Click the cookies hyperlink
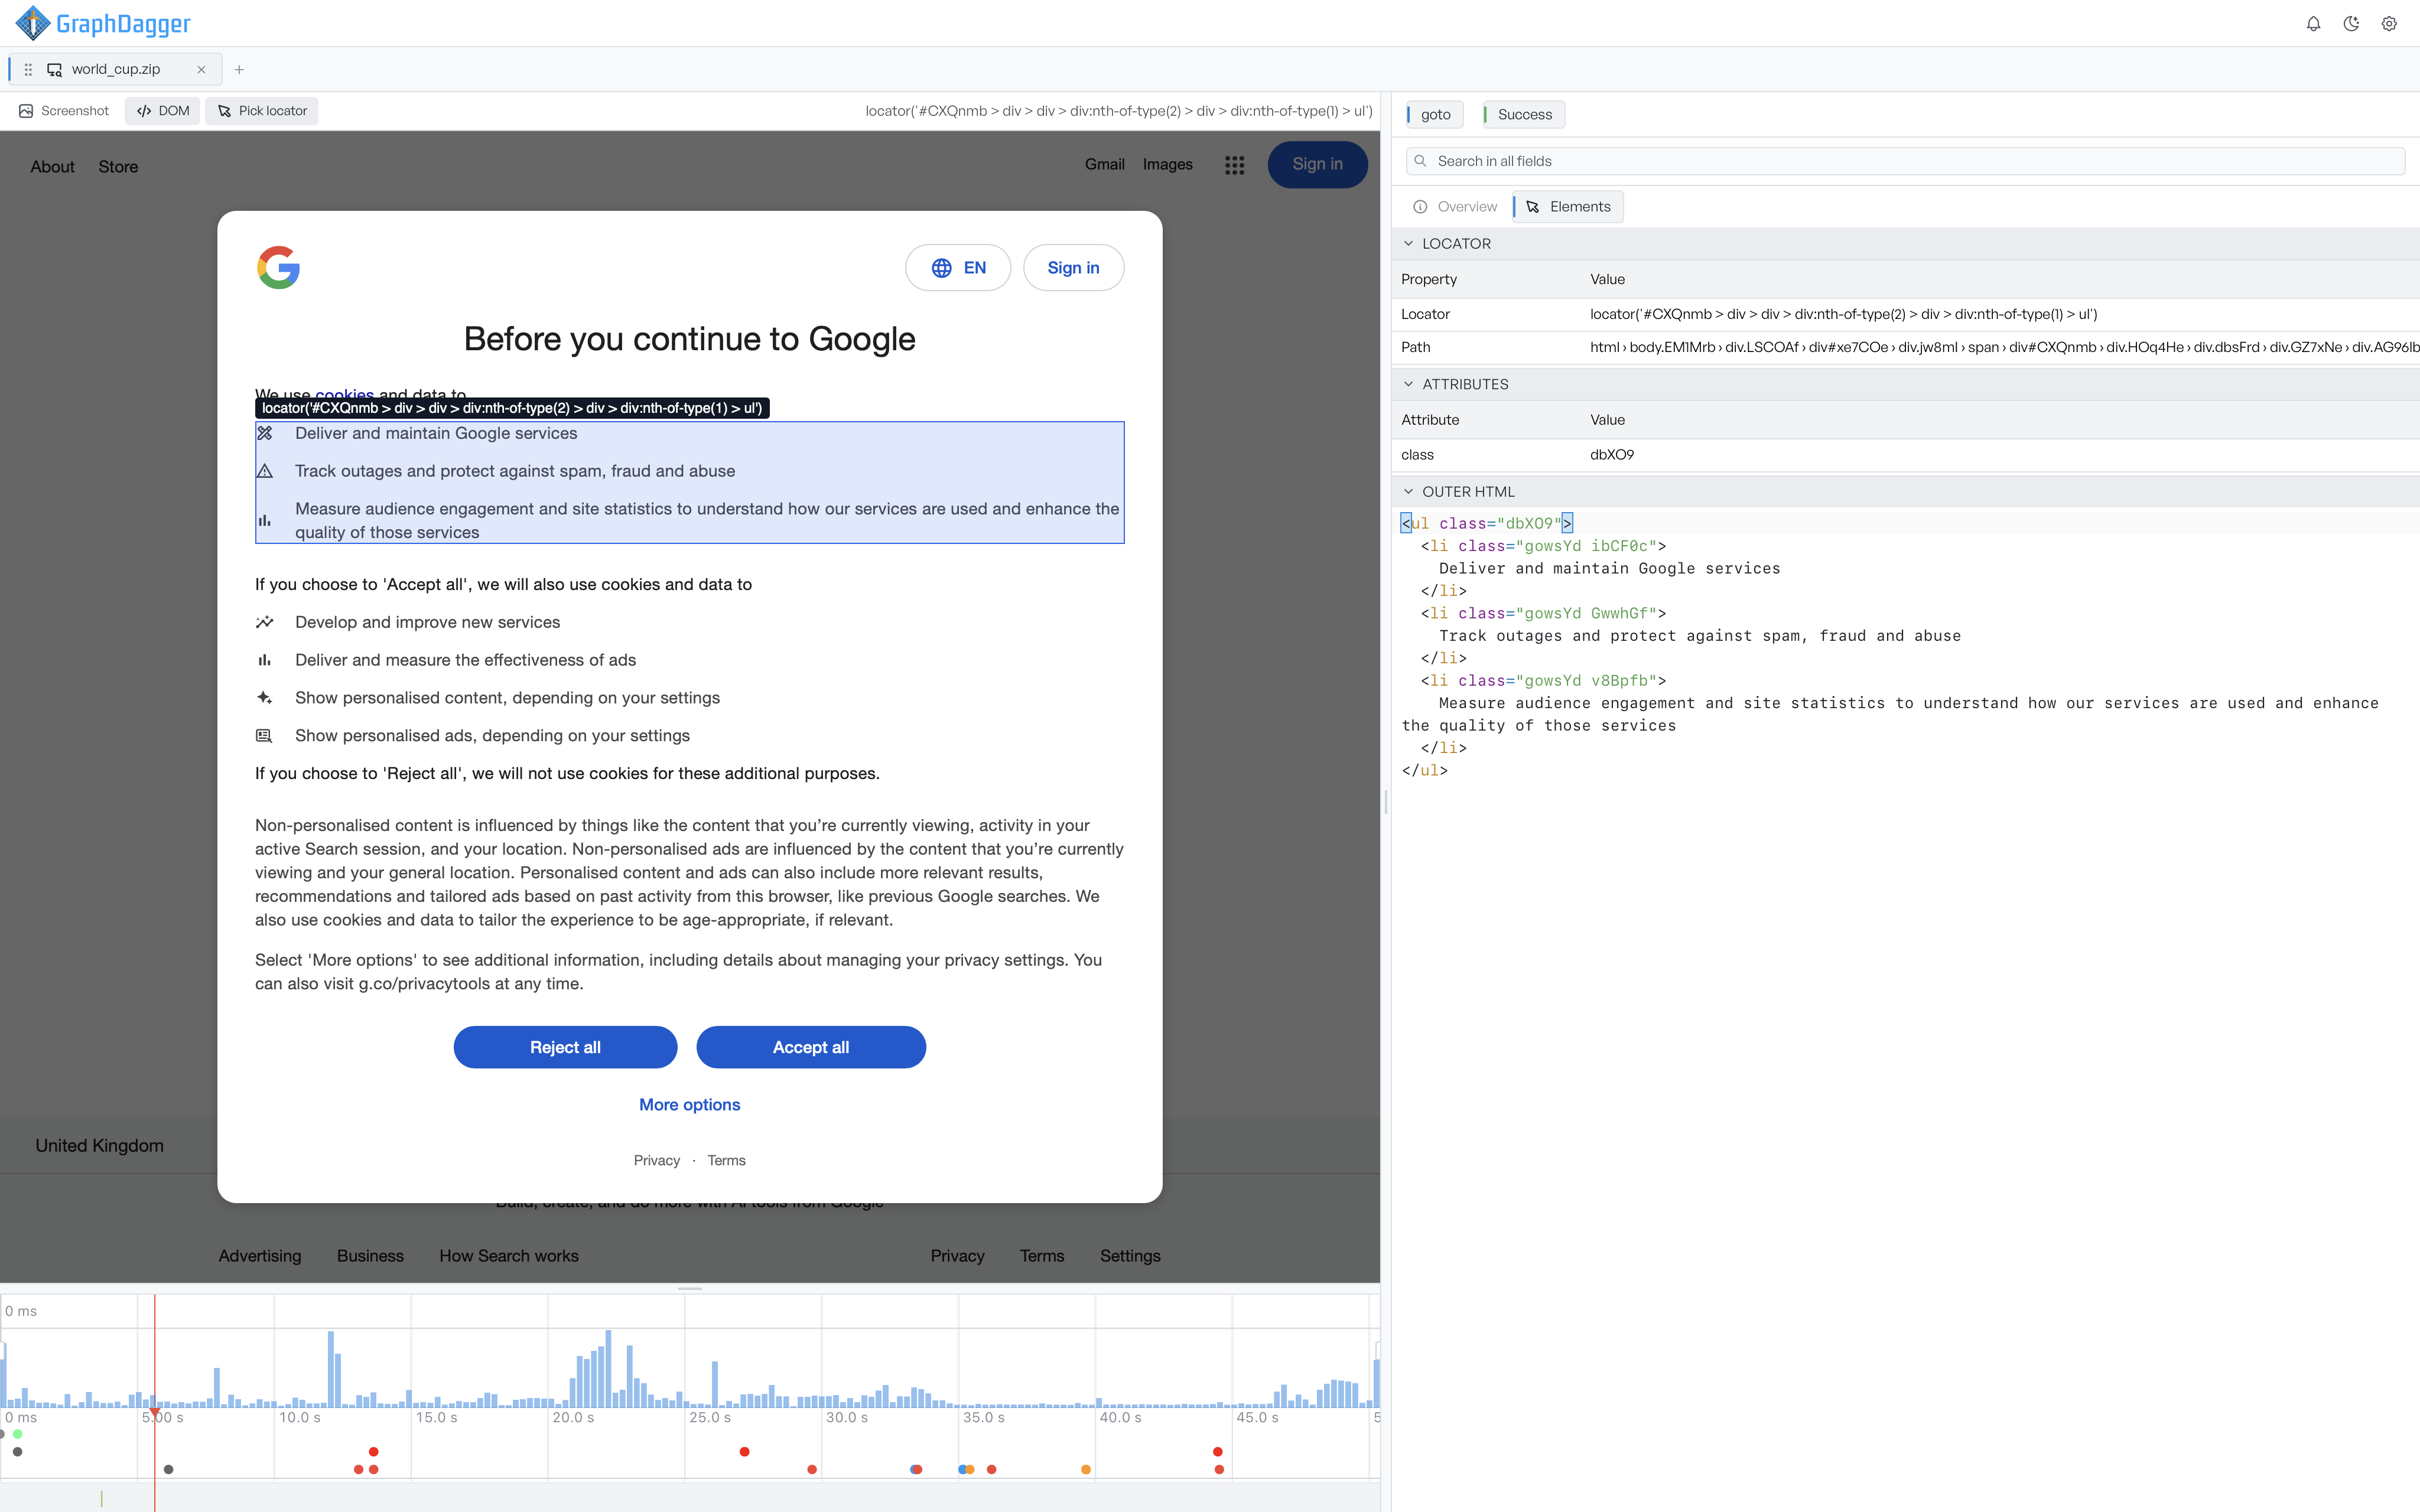2420x1512 pixels. pyautogui.click(x=344, y=393)
